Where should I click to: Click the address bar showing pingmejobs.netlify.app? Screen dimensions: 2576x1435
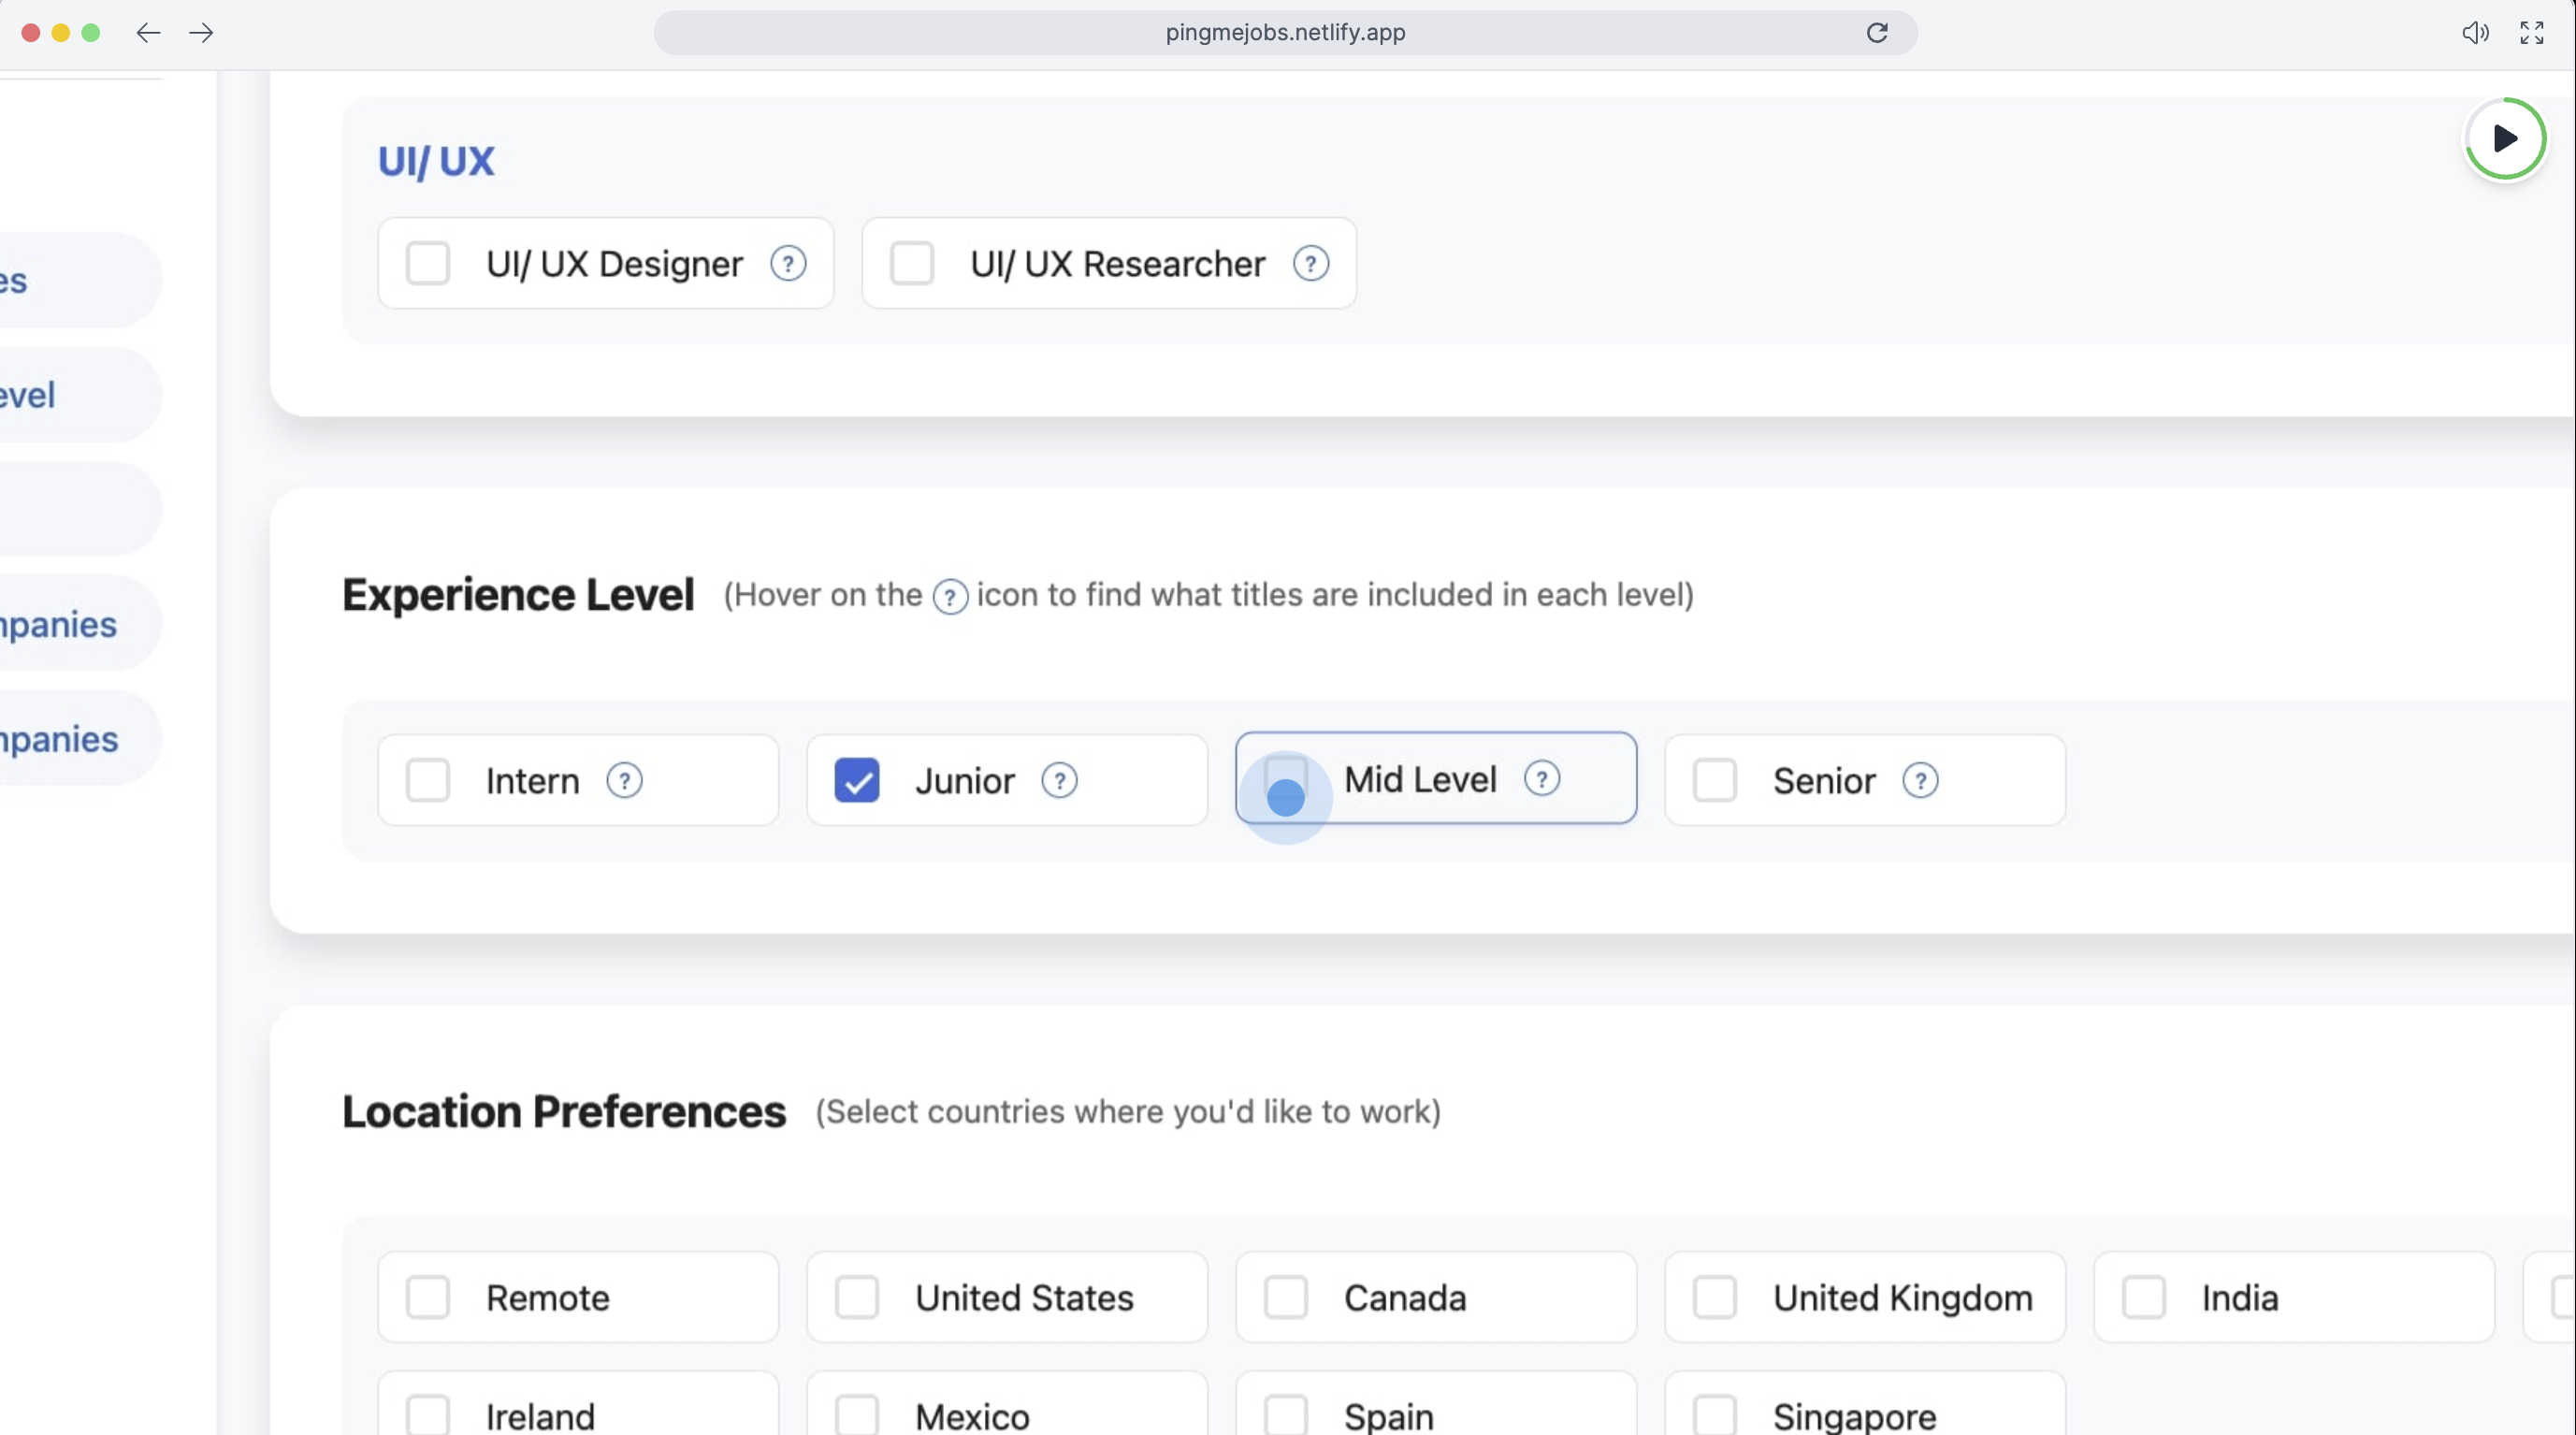(x=1285, y=33)
